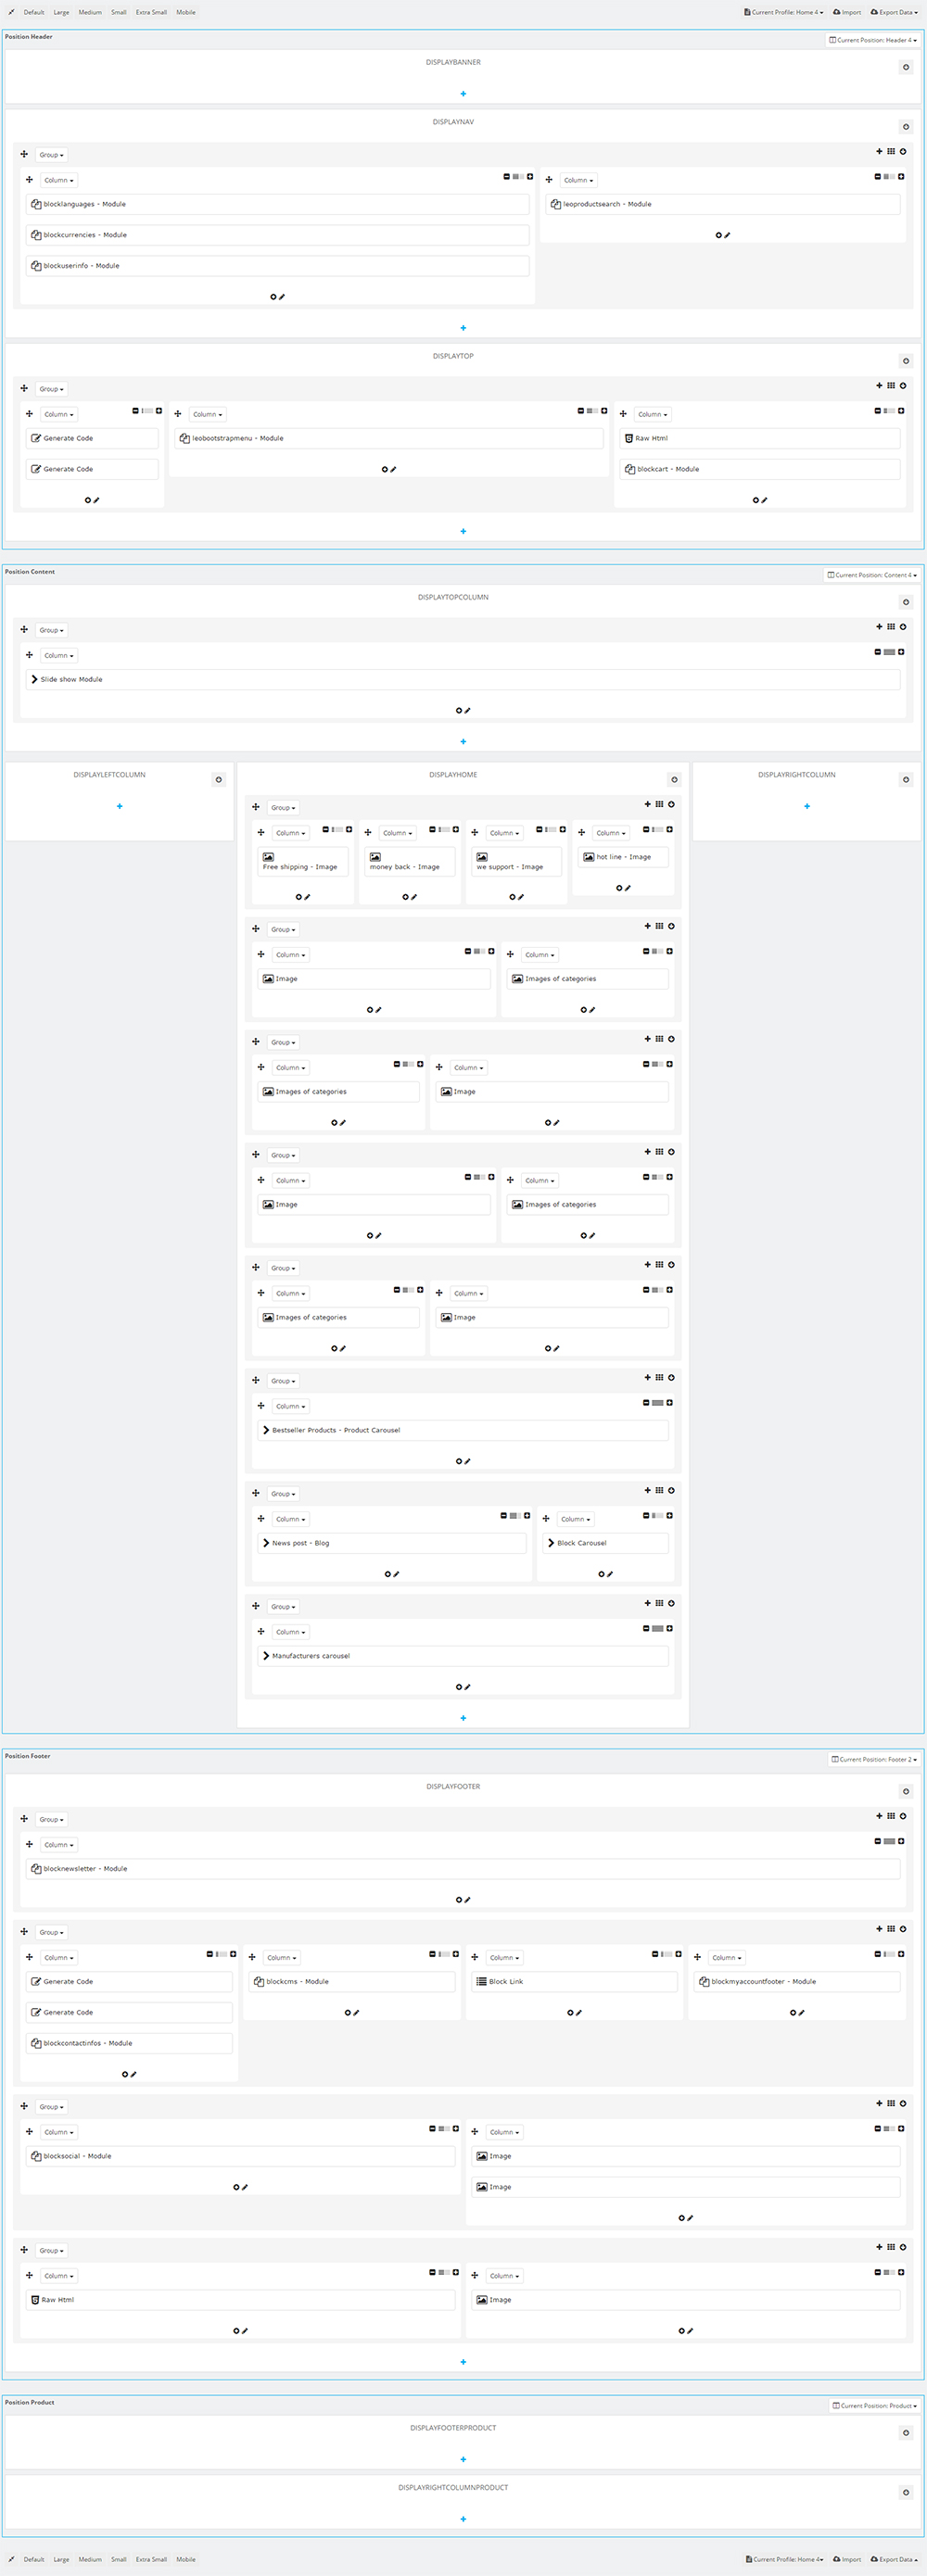927x2576 pixels.
Task: Open the Current Position: Content 4 selector
Action: 872,575
